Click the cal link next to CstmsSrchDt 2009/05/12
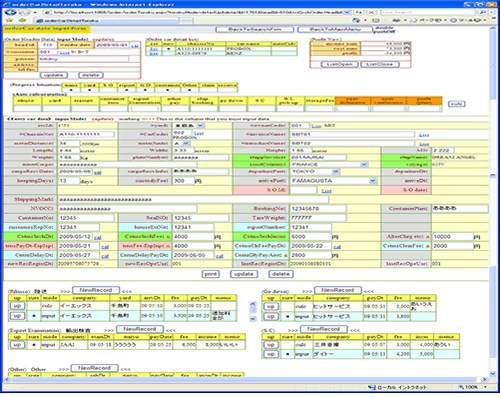Viewport: 500px width, 397px height. point(98,237)
